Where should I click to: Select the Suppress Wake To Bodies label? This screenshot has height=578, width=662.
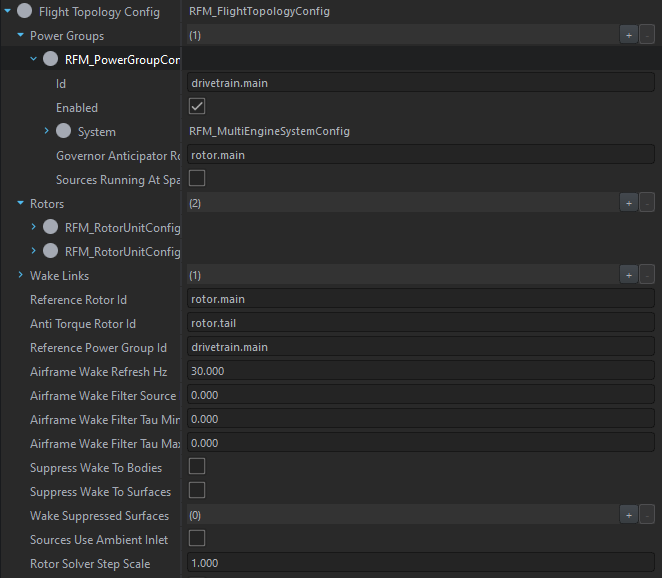(96, 468)
